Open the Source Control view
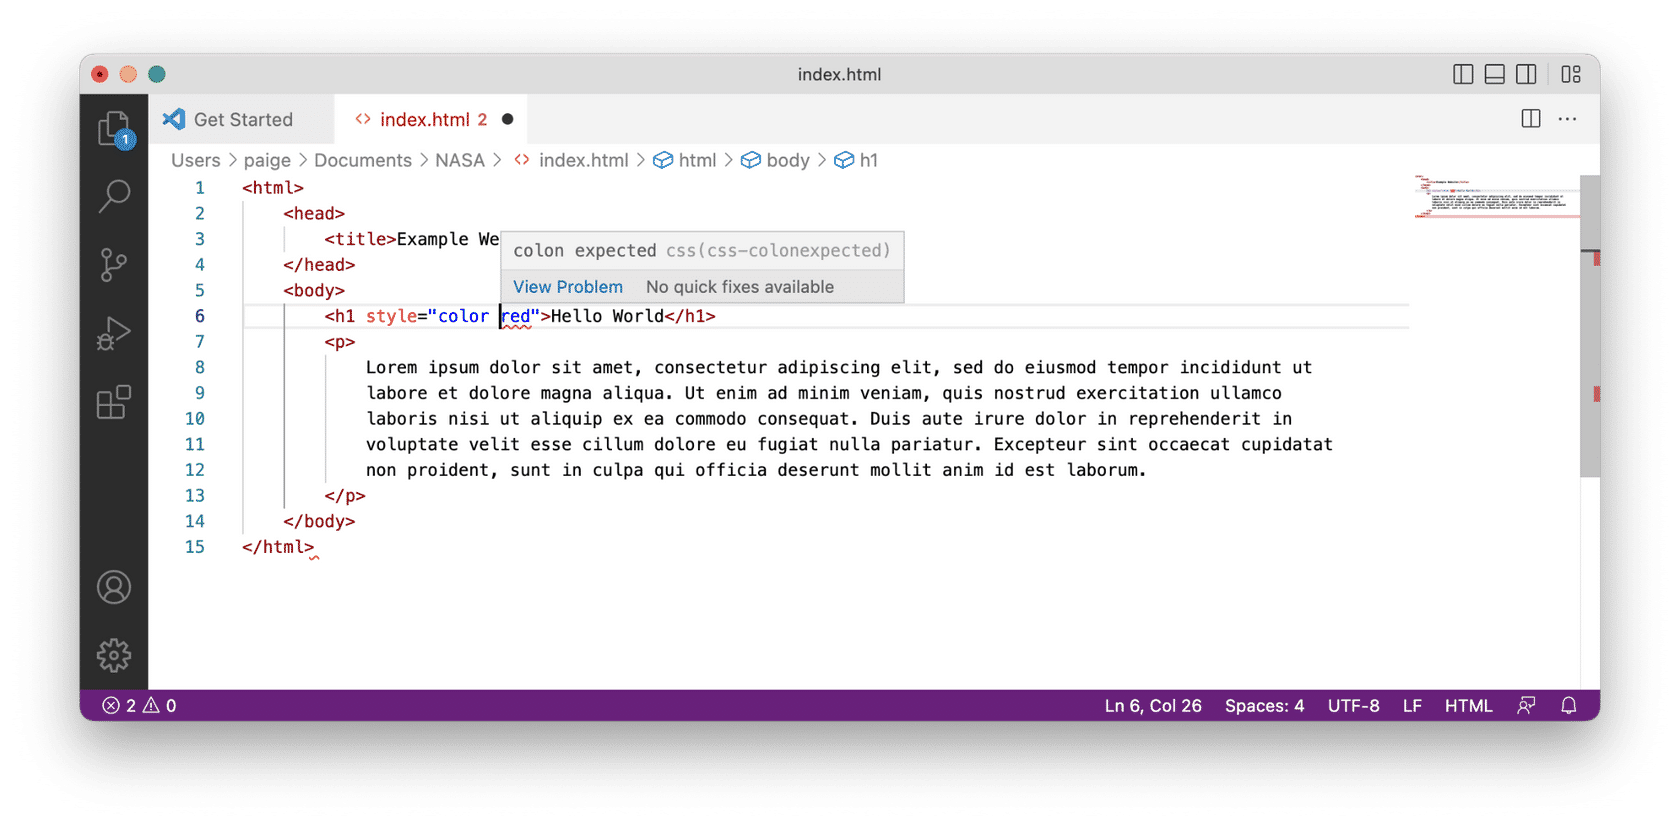 tap(114, 265)
